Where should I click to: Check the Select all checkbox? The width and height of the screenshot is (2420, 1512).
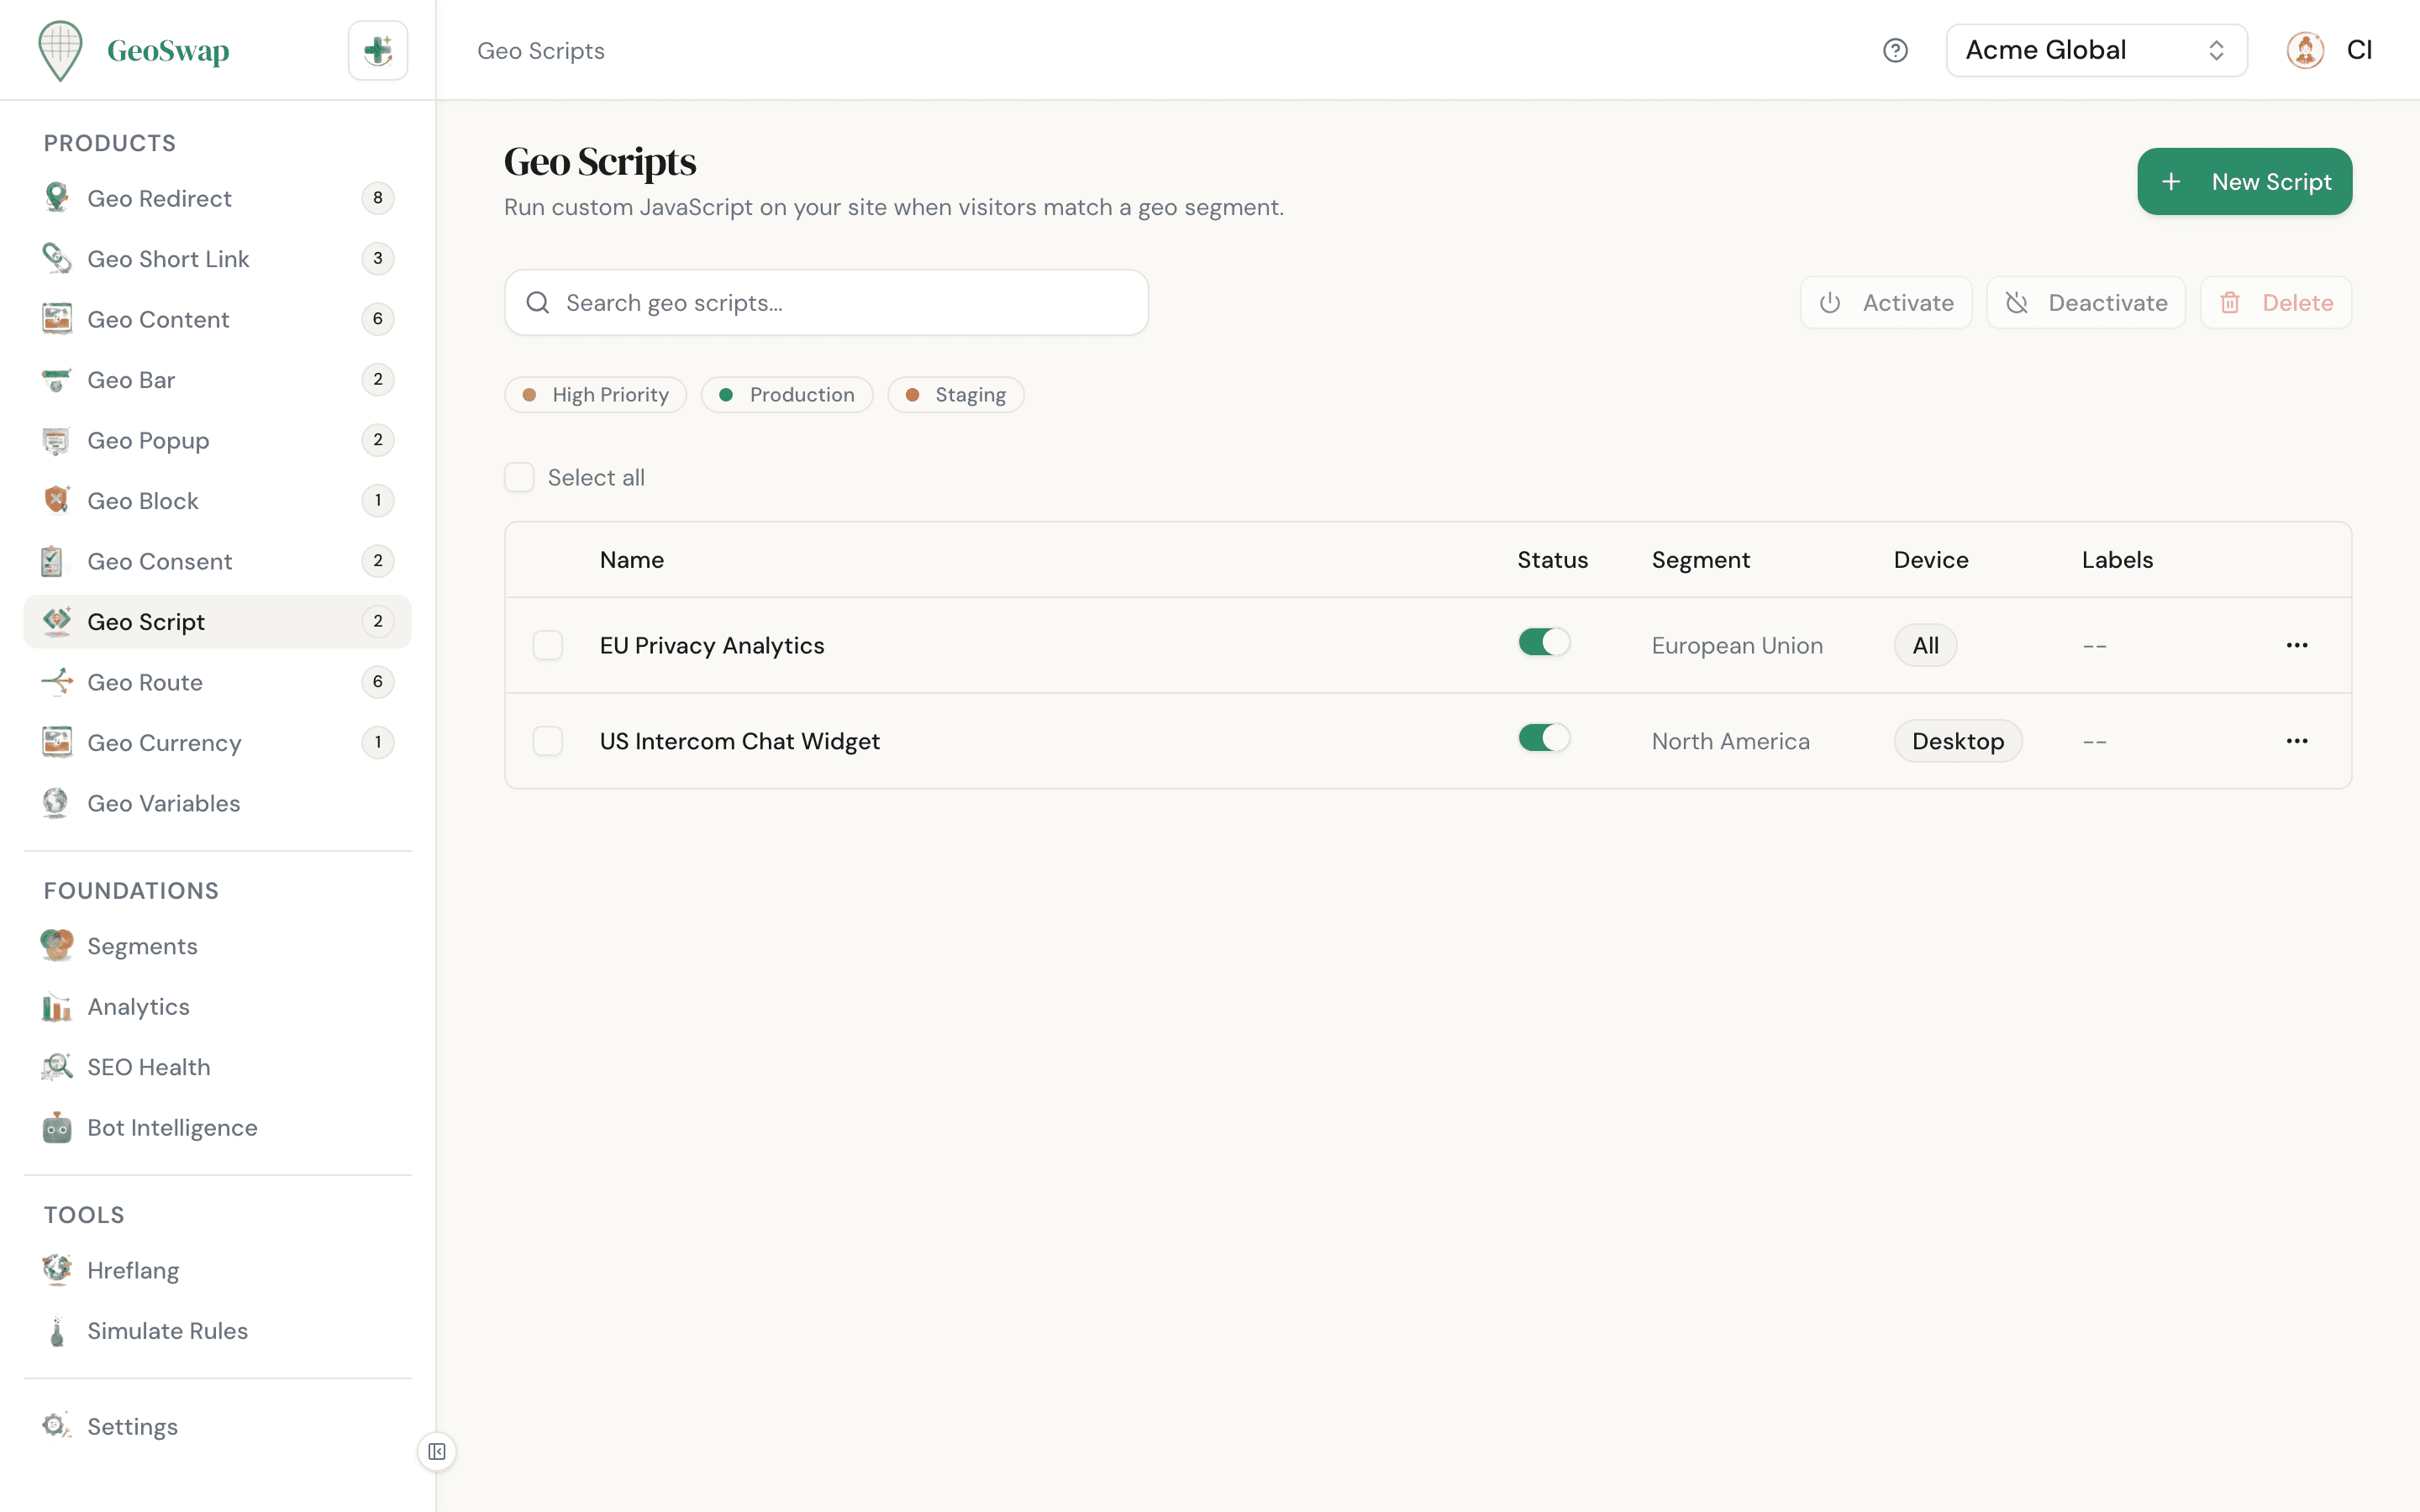(520, 477)
